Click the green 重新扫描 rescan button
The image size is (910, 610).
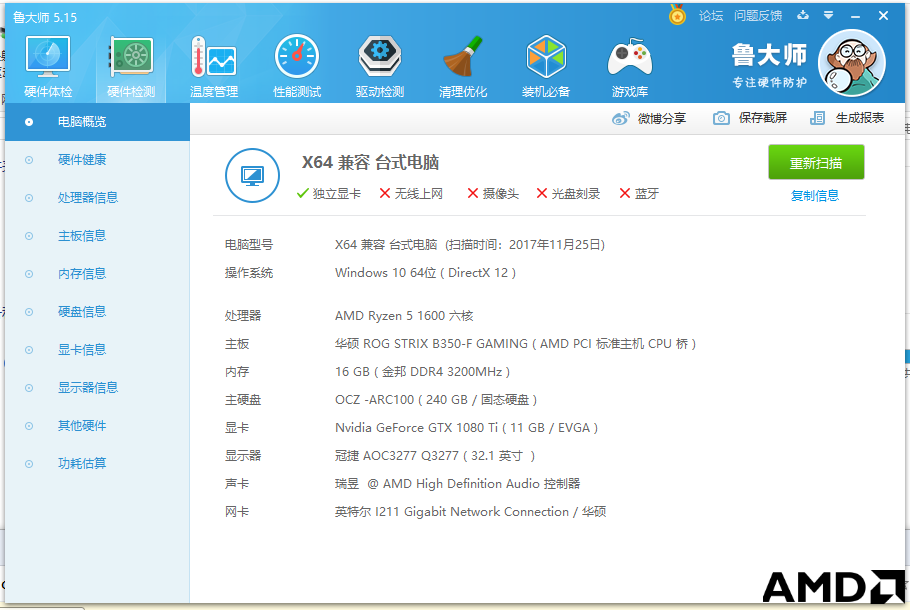[816, 163]
